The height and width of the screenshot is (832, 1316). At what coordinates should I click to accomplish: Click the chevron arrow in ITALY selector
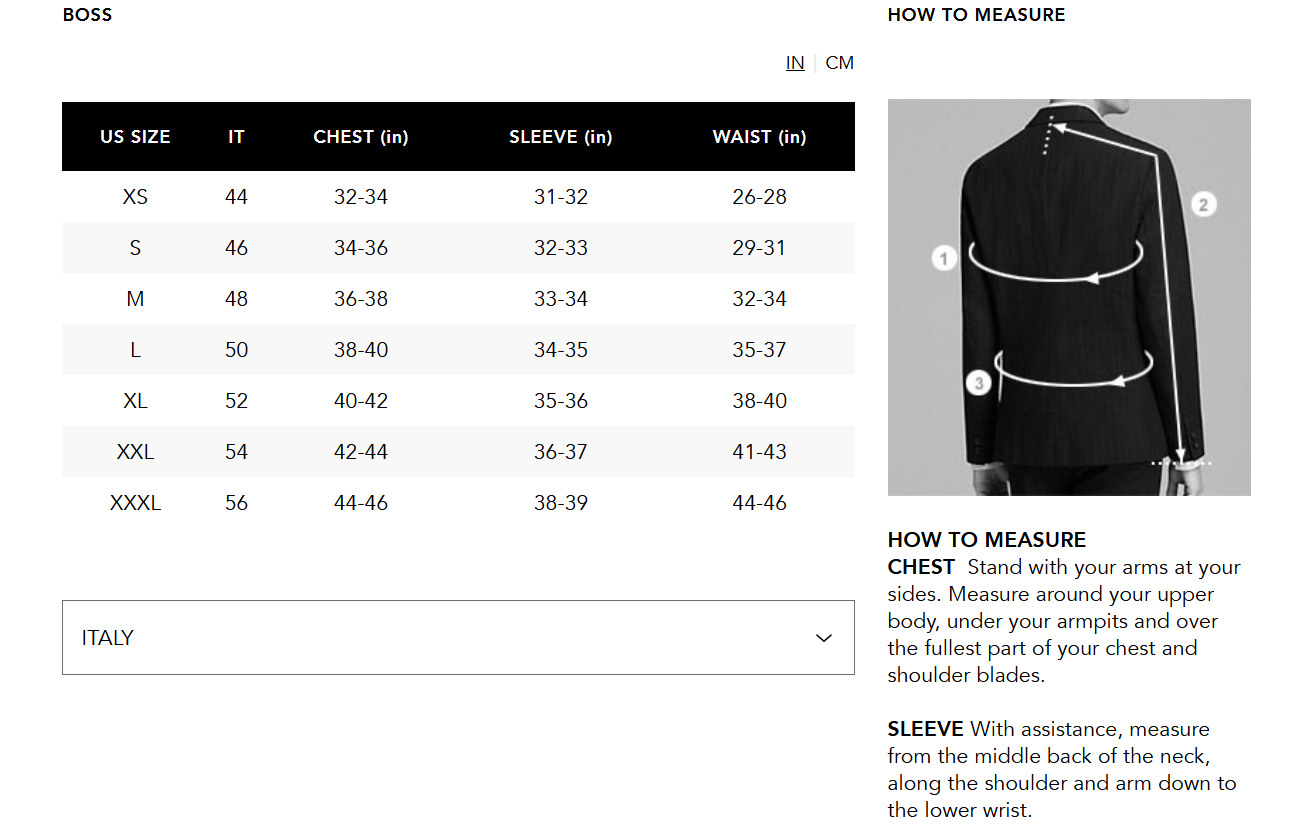point(824,638)
